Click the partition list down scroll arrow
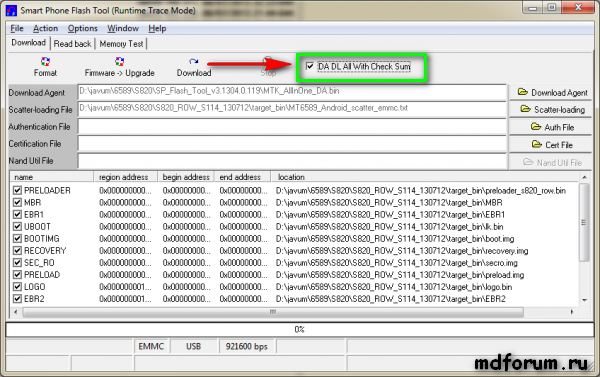 point(584,300)
